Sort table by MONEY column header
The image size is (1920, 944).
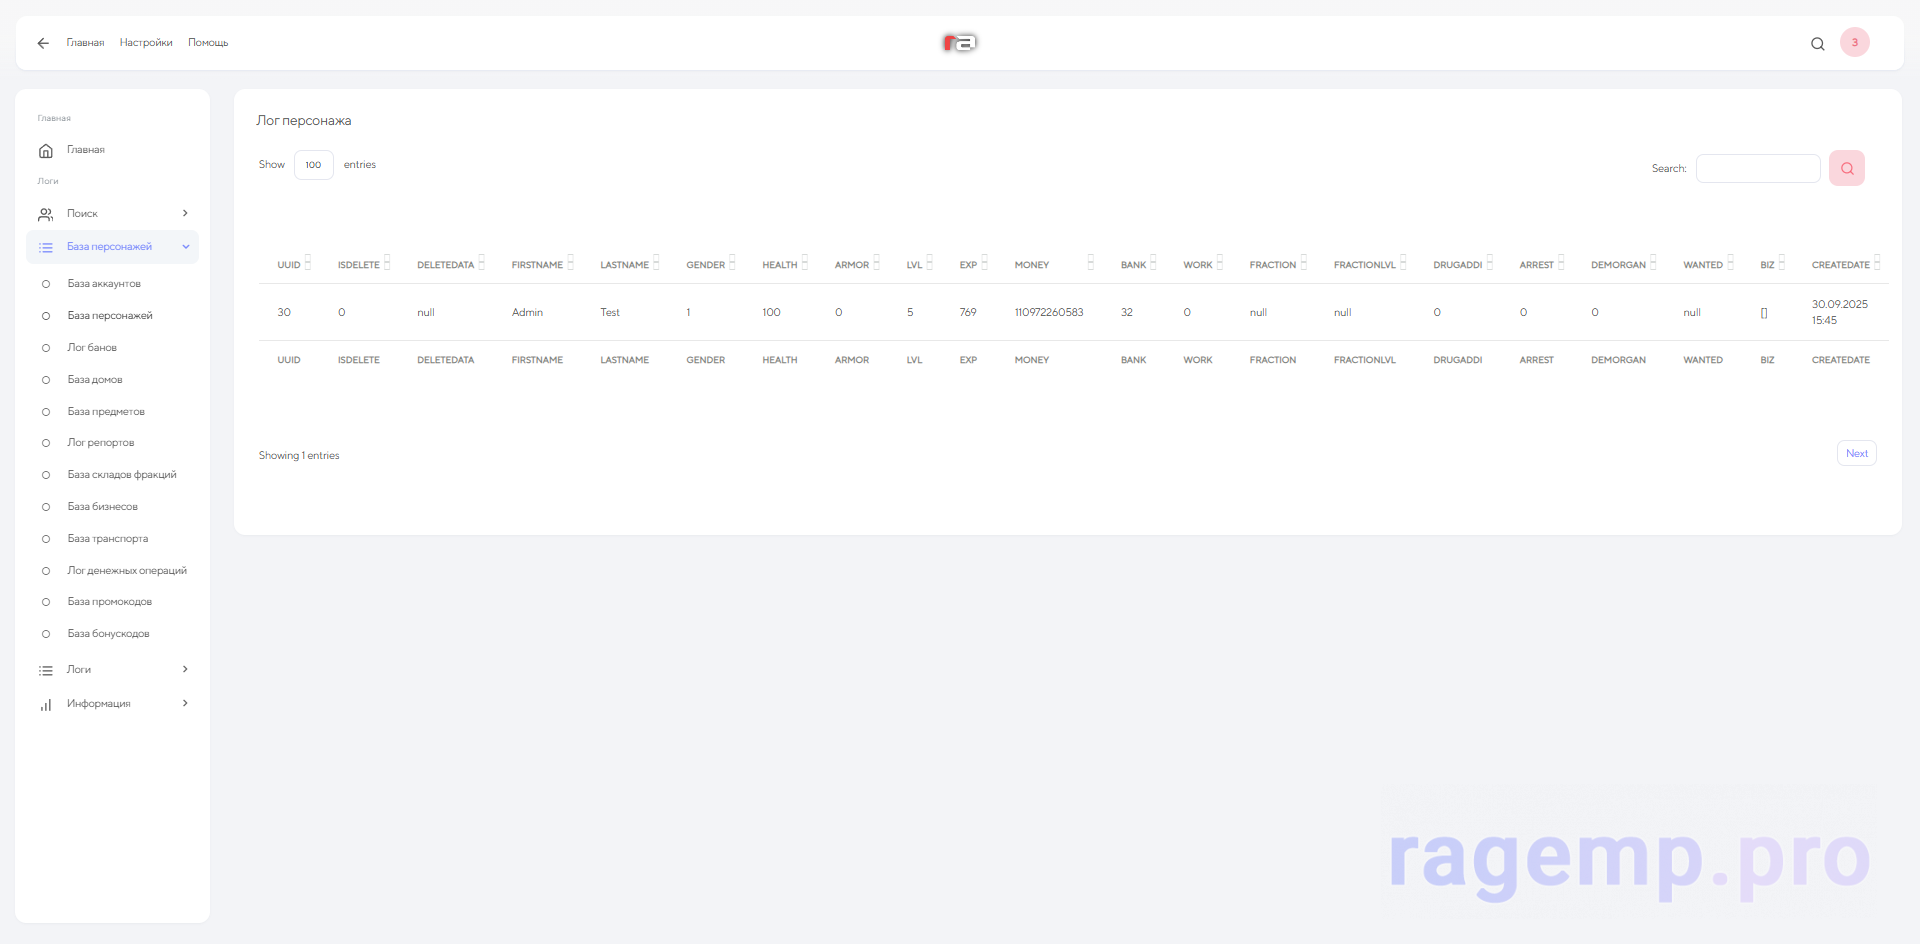pyautogui.click(x=1032, y=265)
